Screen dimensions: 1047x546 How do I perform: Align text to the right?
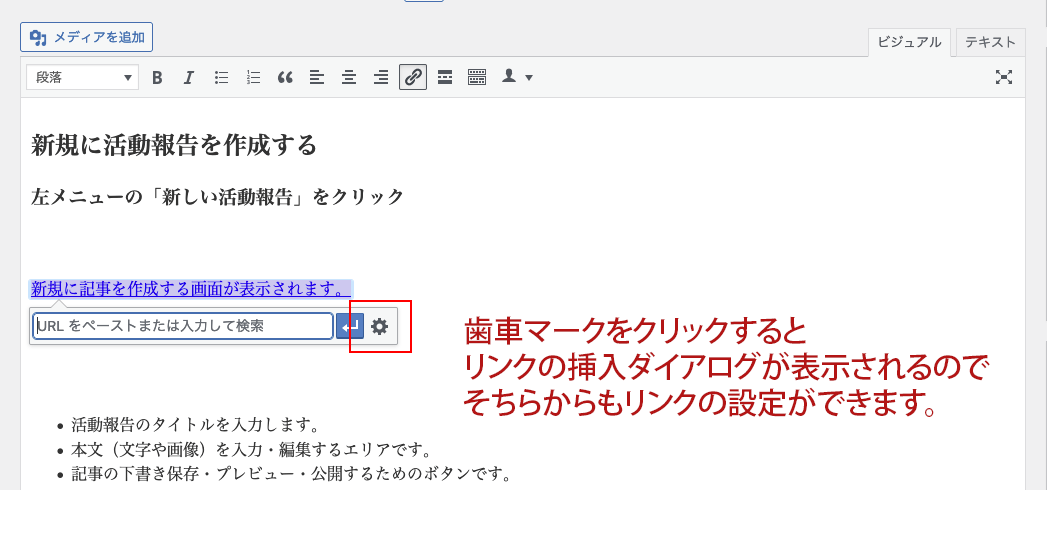point(380,77)
